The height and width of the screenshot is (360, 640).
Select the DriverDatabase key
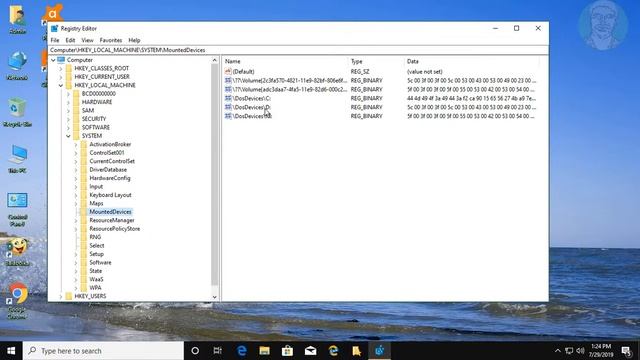(108, 169)
